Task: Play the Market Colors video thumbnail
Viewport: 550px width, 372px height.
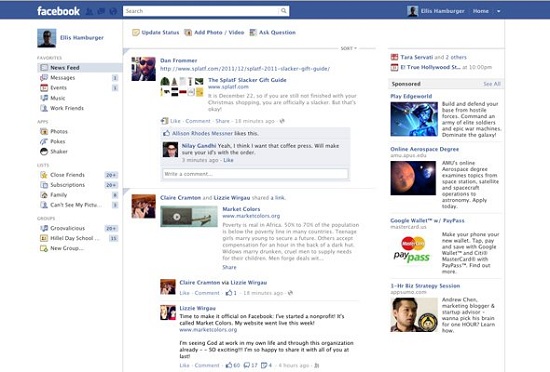Action: pos(189,217)
